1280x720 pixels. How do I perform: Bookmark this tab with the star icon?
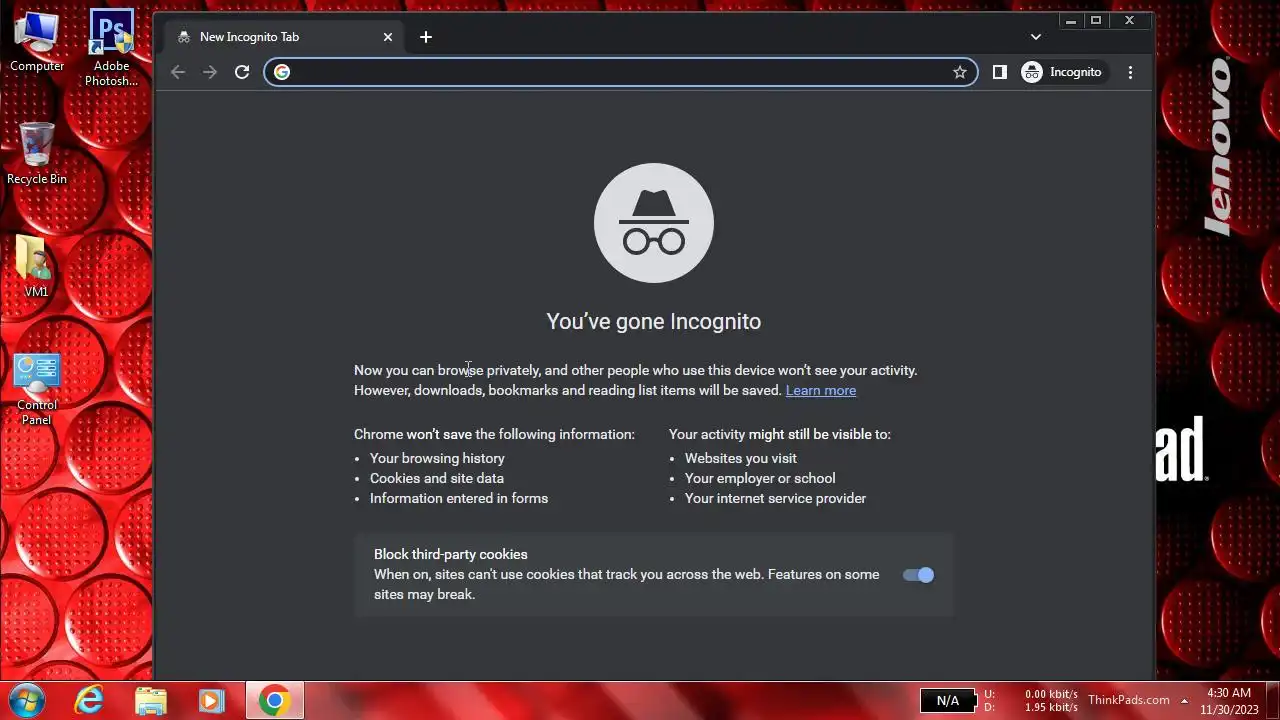click(x=960, y=72)
